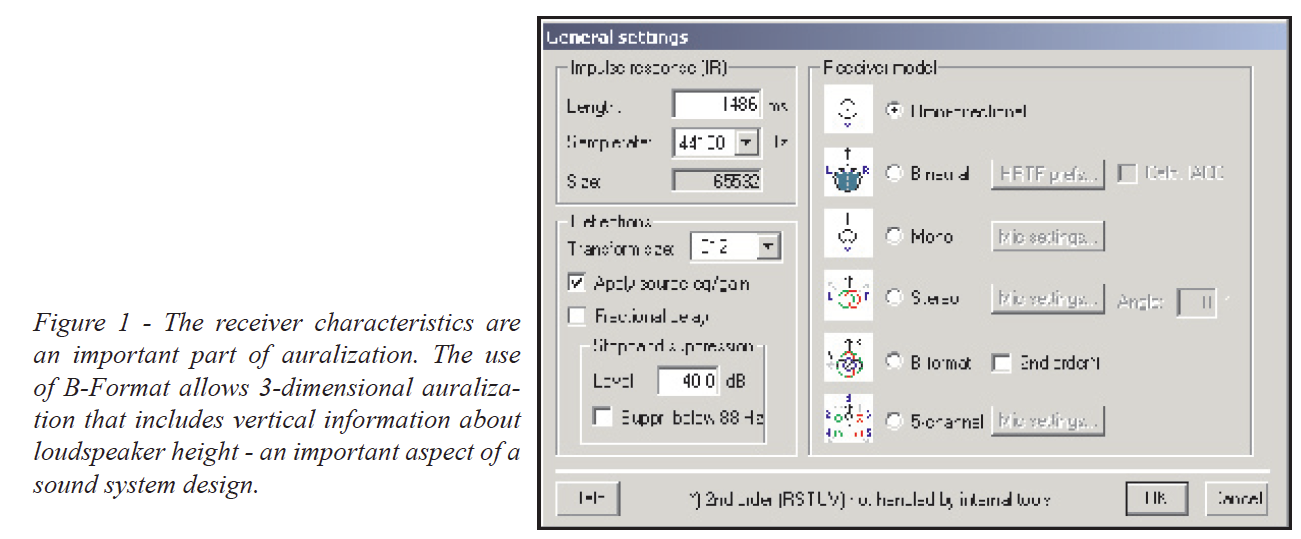Tick the 2nd order checkbox beside B-format
The height and width of the screenshot is (539, 1301).
tap(1001, 363)
